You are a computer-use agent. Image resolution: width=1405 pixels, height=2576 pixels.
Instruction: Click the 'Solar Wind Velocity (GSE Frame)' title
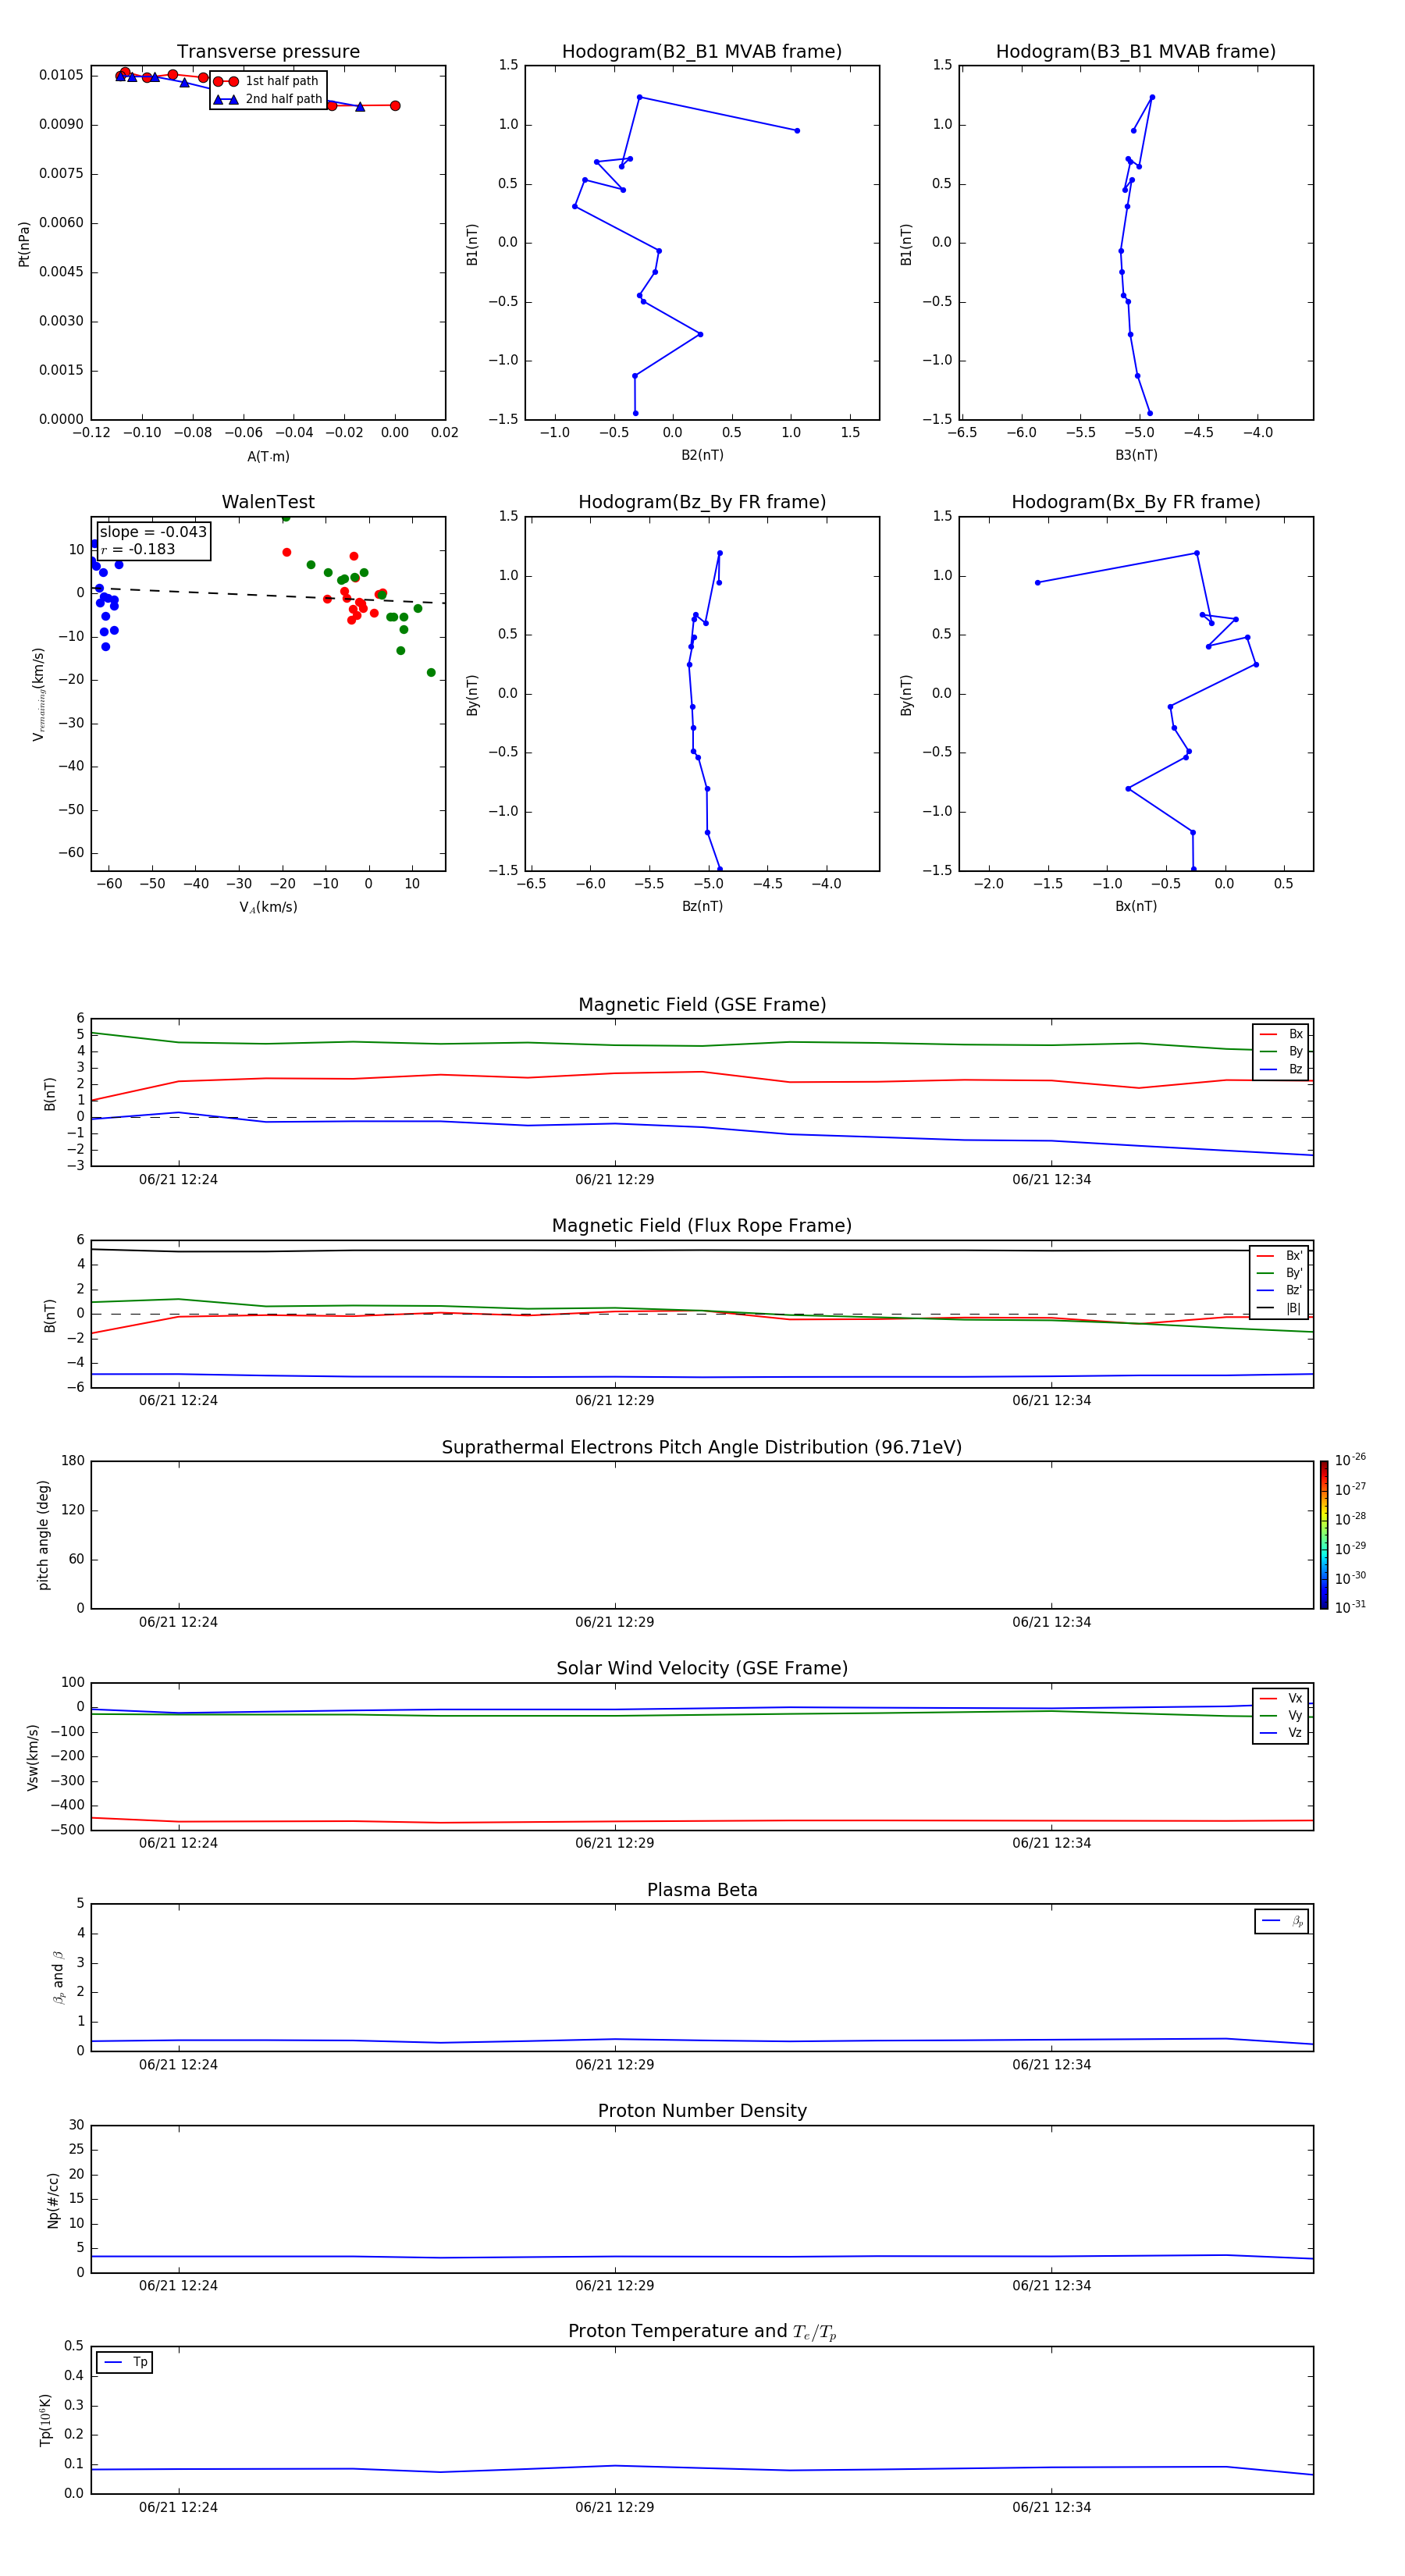pyautogui.click(x=702, y=1668)
